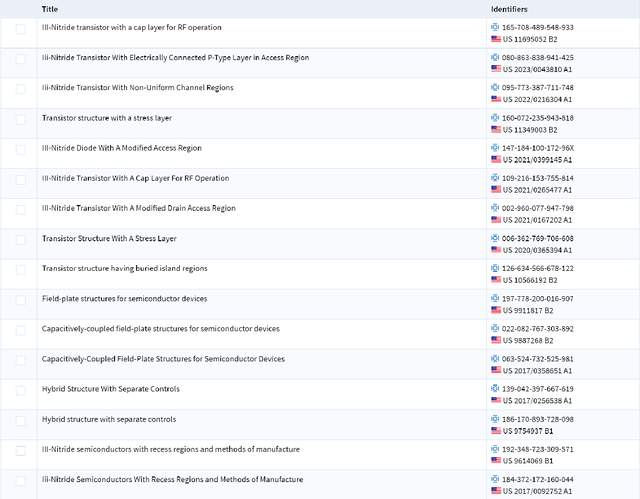Select the III-Nitride Diode row checkbox
Image resolution: width=640 pixels, height=499 pixels.
tap(20, 149)
